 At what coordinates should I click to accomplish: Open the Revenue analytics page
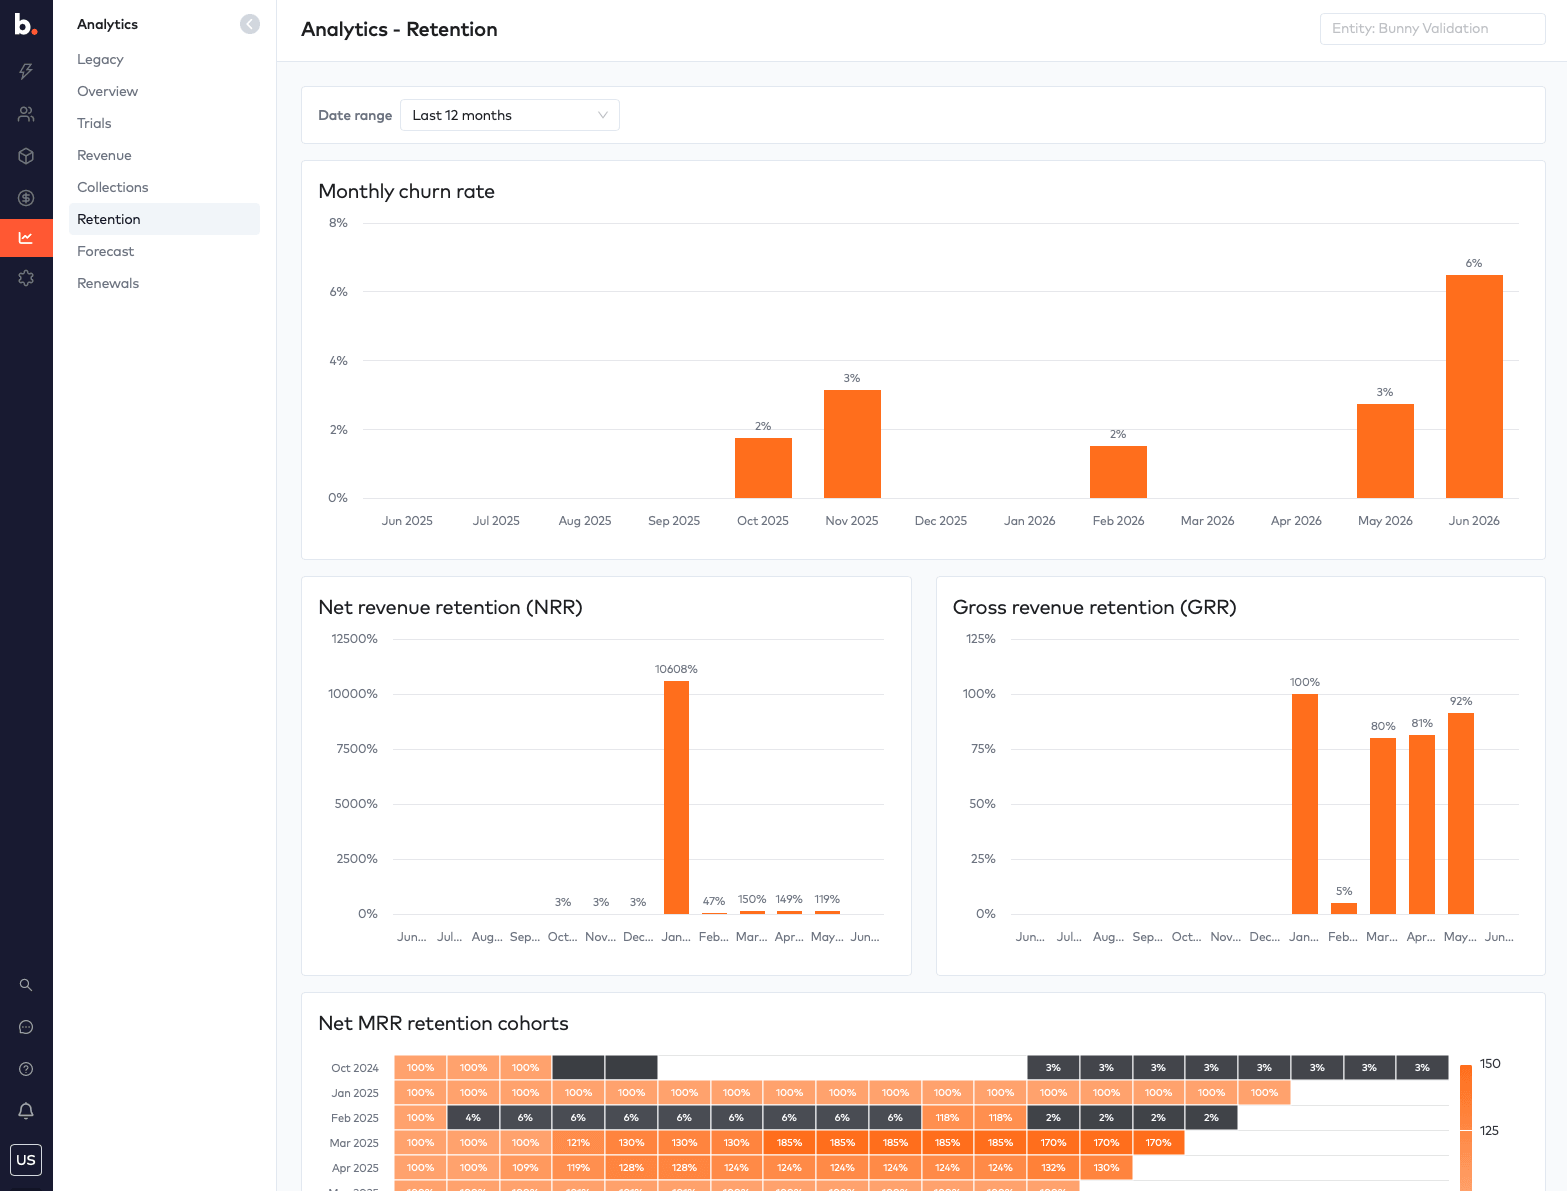pyautogui.click(x=104, y=155)
